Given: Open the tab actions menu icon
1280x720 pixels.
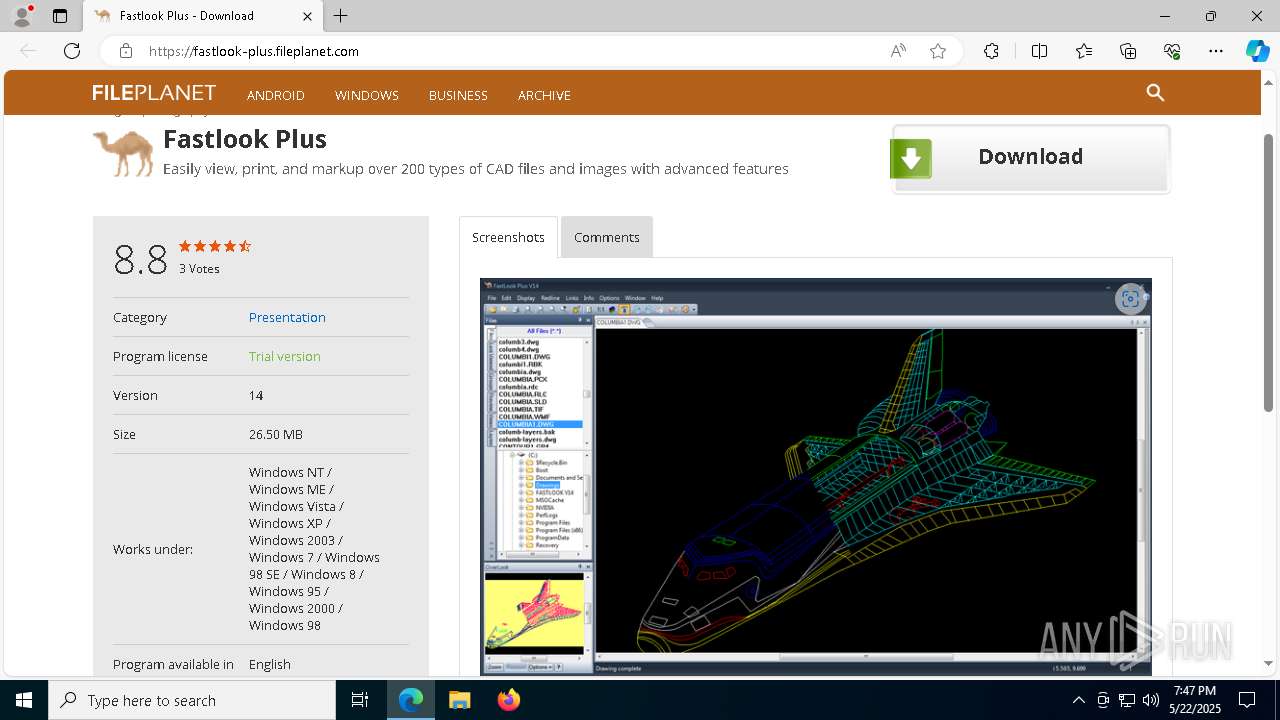Looking at the screenshot, I should pyautogui.click(x=60, y=16).
